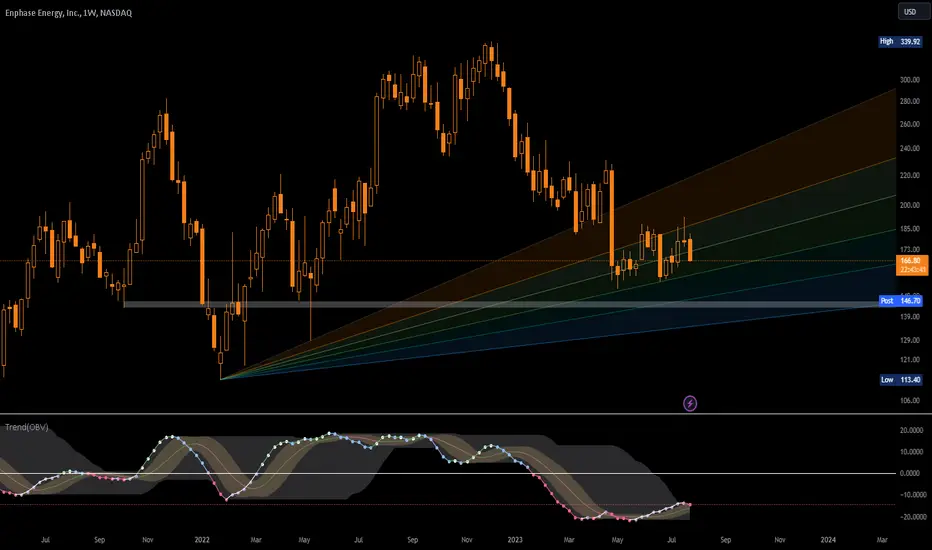Click the 121.00 price axis value
932x550 pixels.
[910, 360]
